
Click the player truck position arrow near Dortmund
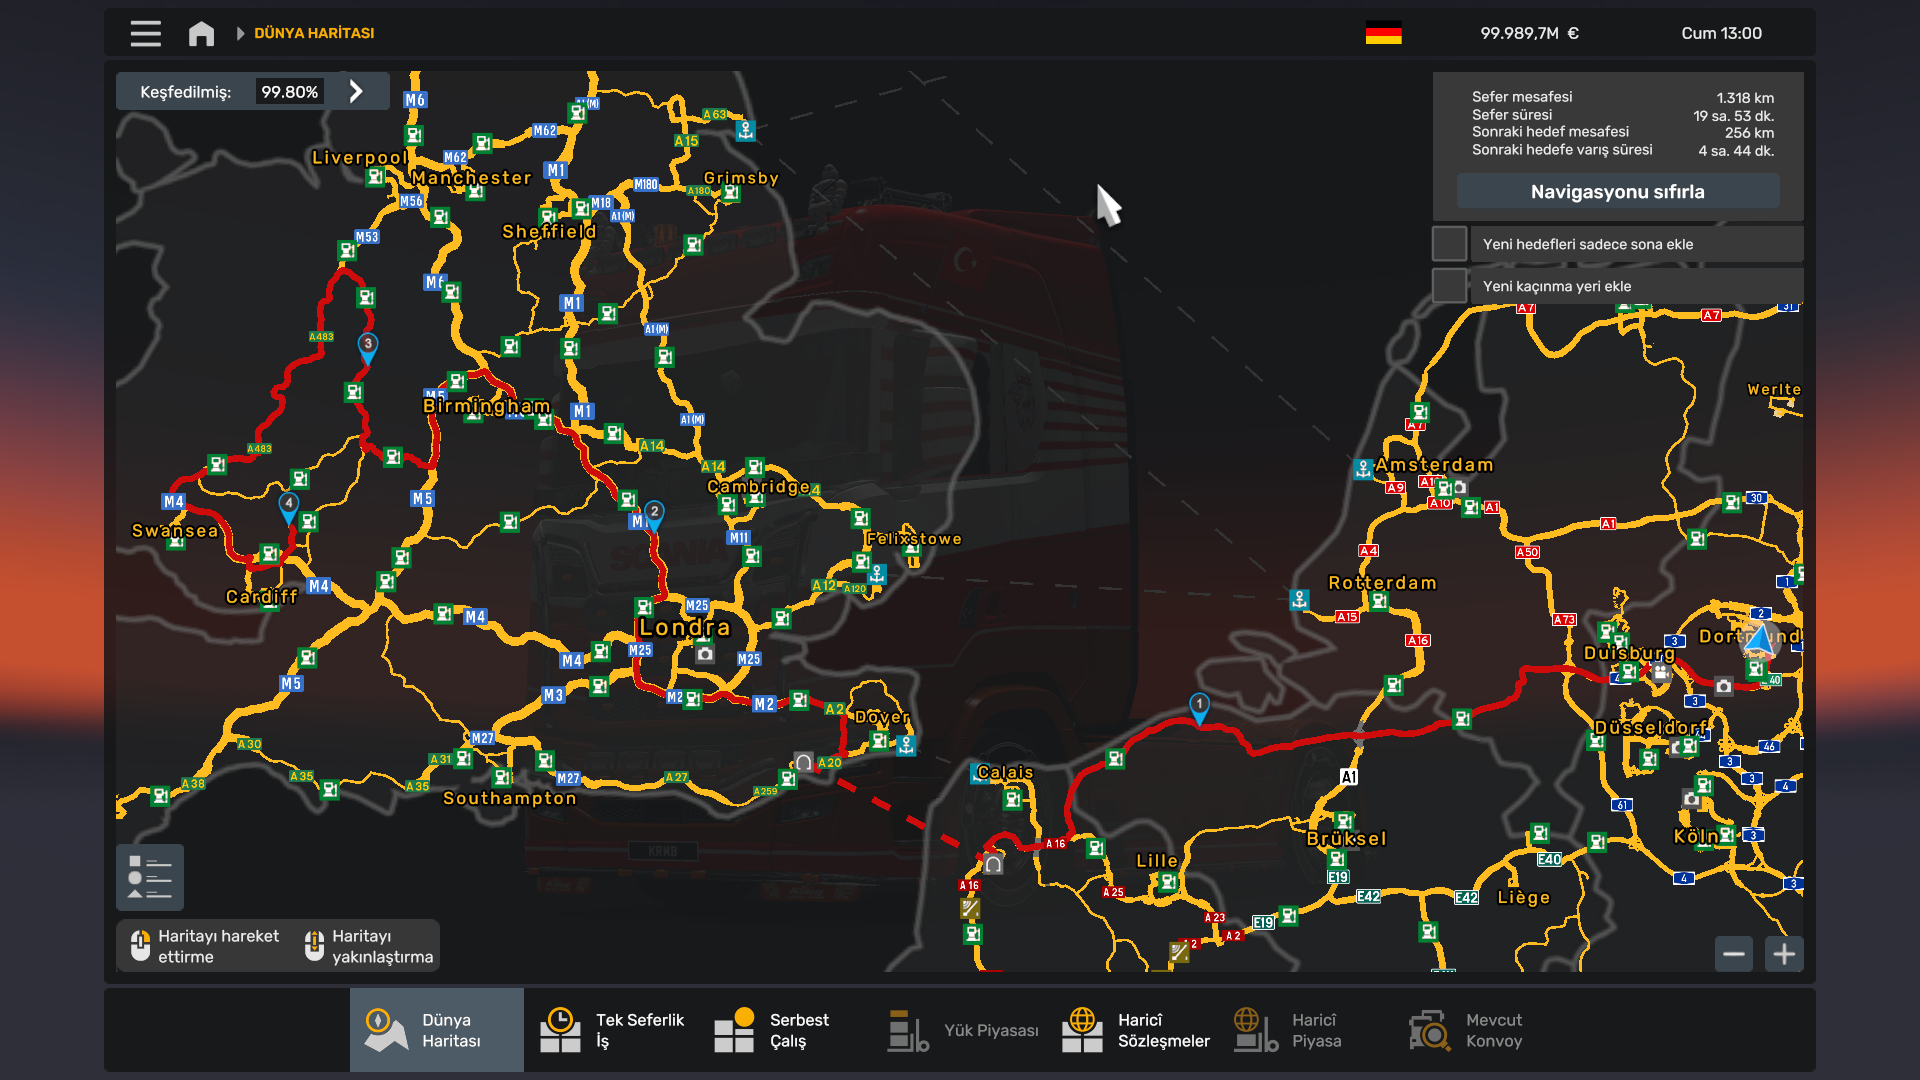[1760, 640]
